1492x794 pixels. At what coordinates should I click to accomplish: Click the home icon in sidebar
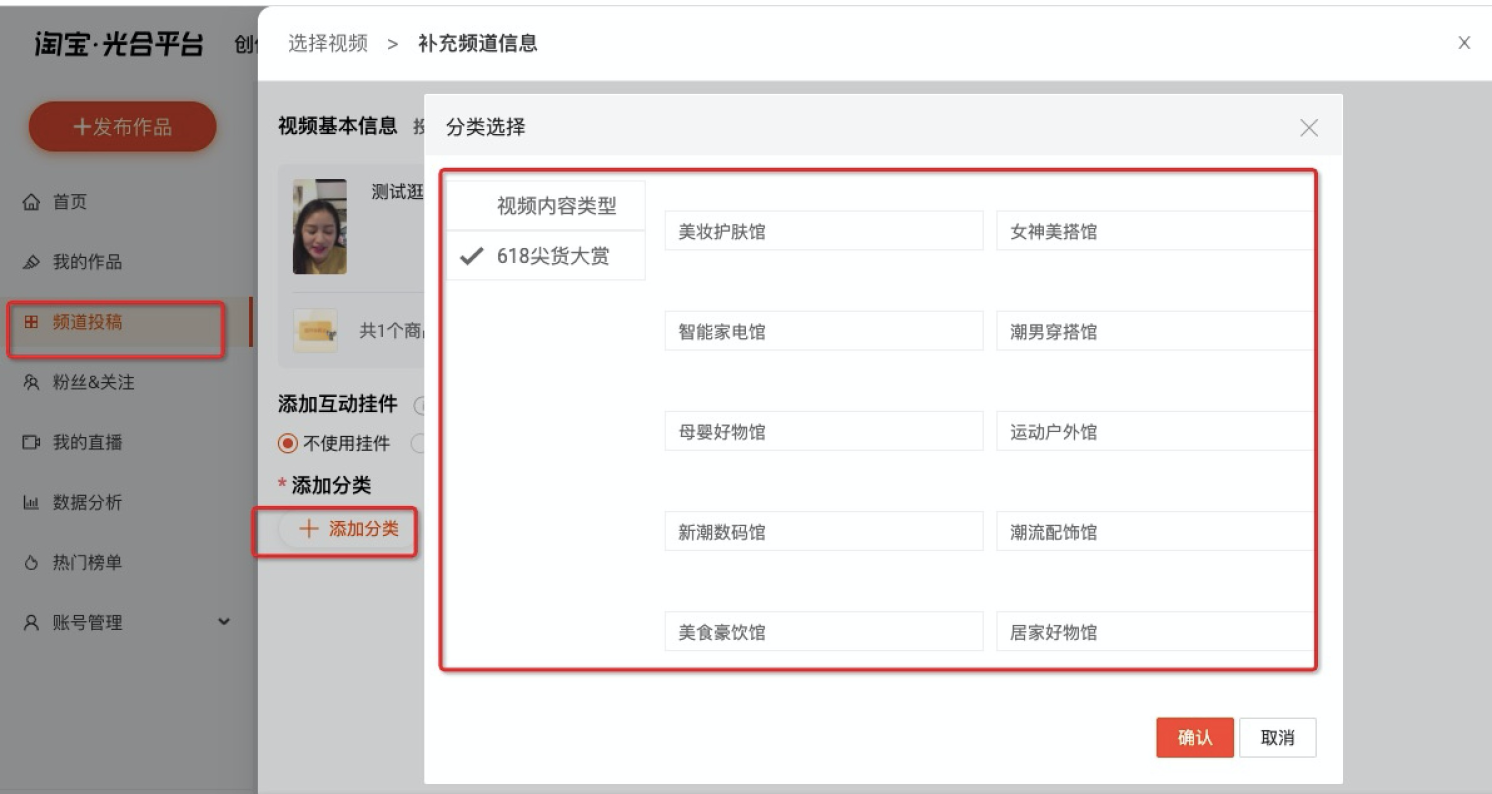[31, 202]
